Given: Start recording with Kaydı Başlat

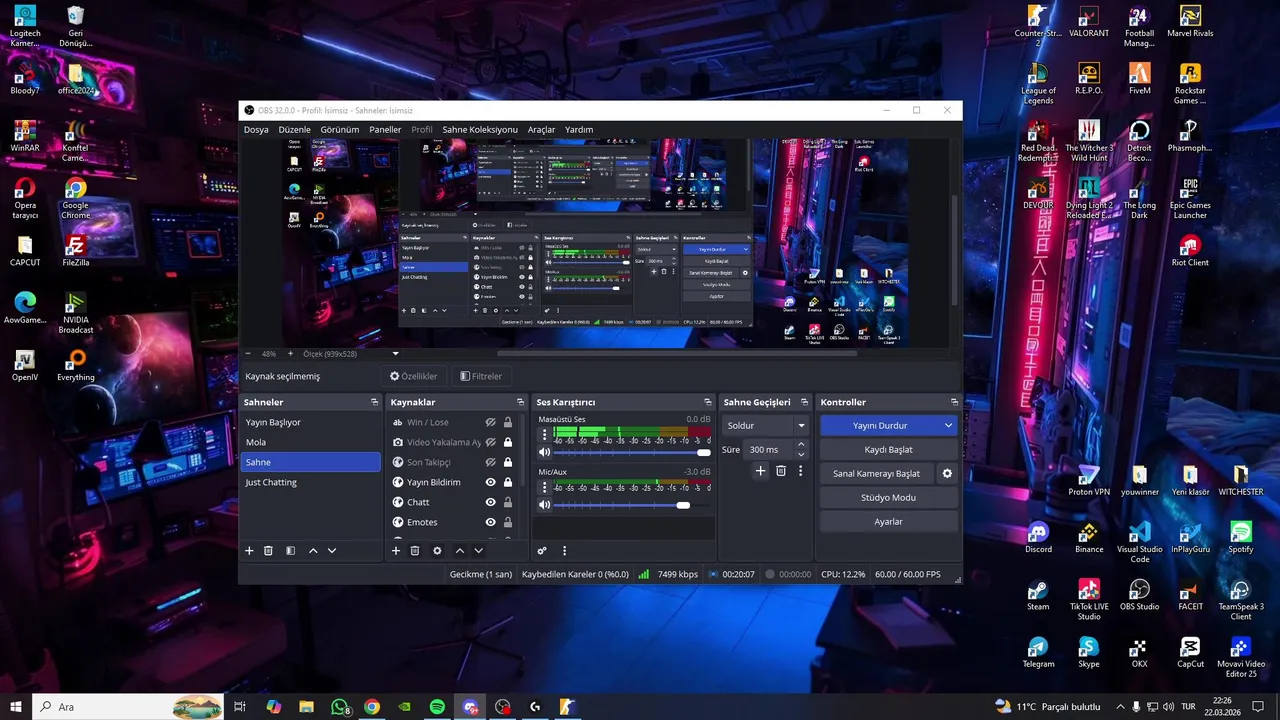Looking at the screenshot, I should point(888,450).
